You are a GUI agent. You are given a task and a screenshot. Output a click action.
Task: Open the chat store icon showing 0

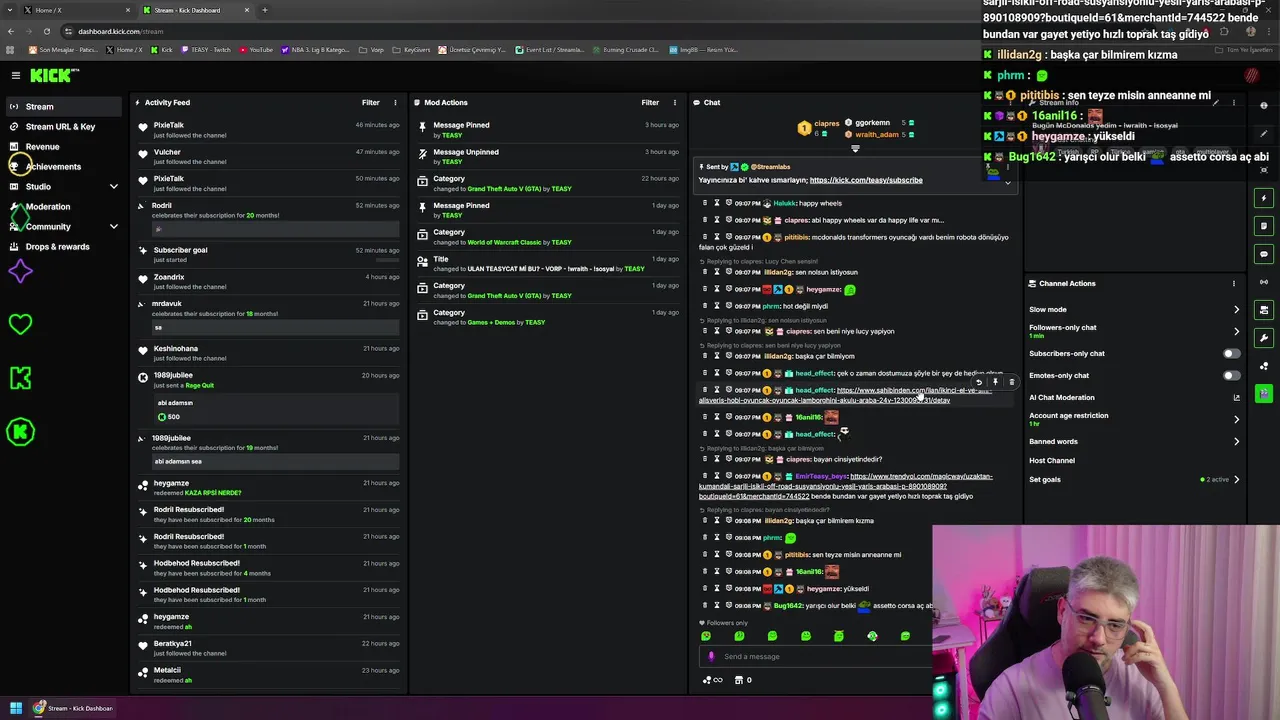(743, 680)
